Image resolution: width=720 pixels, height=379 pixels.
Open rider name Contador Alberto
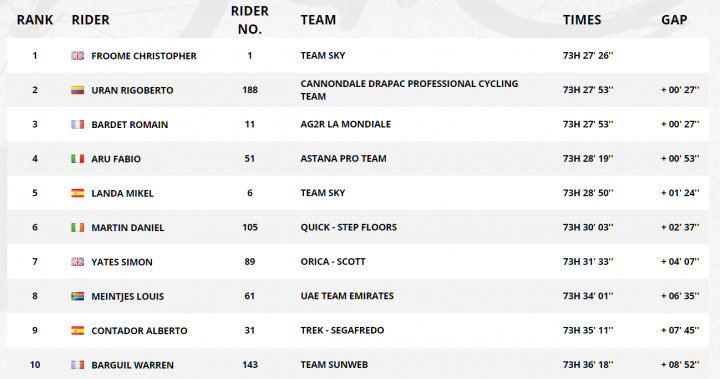click(139, 331)
